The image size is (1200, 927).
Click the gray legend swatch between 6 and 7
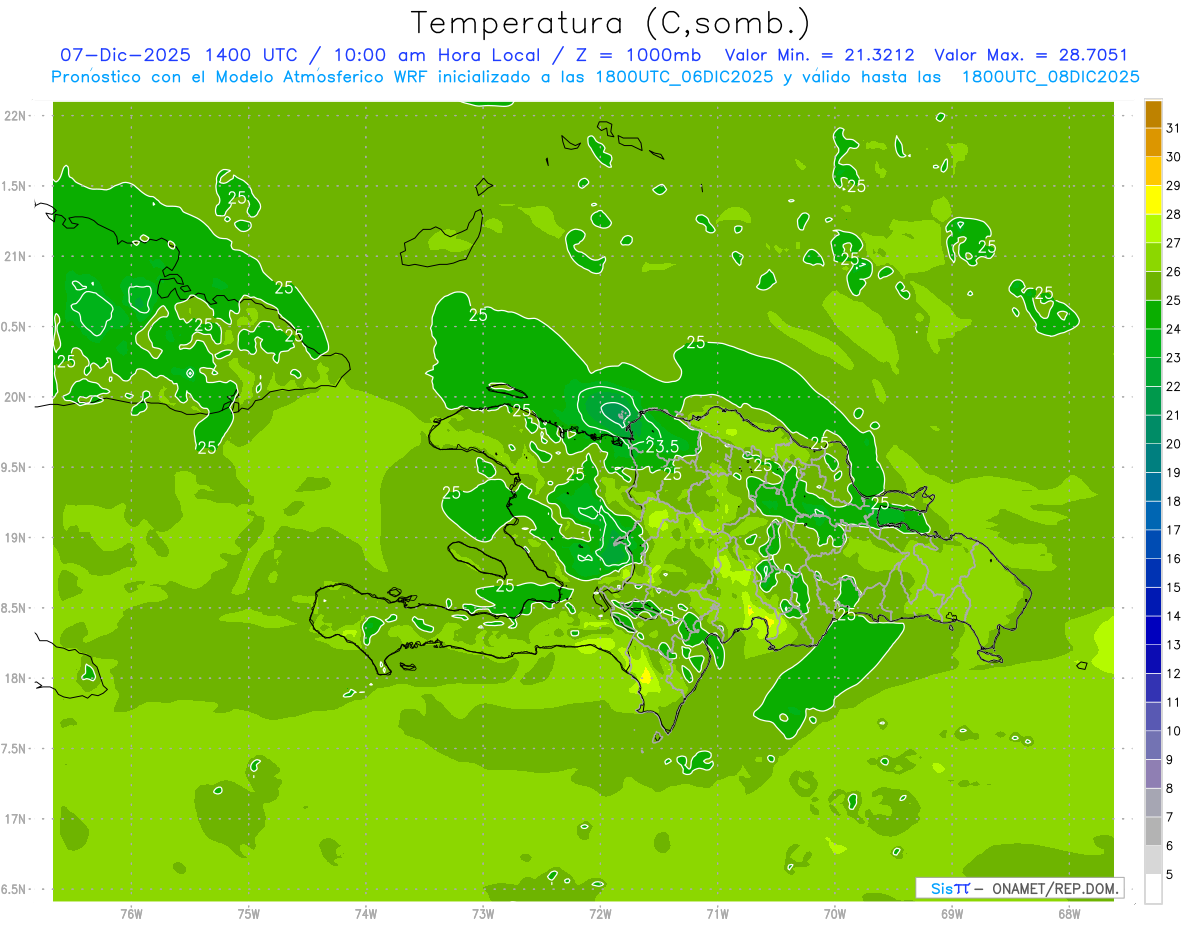coord(1153,831)
